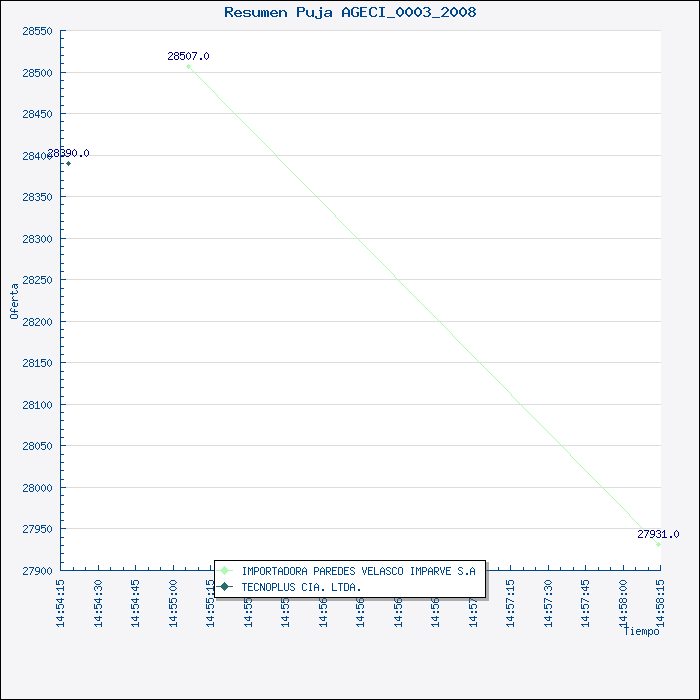Click the 28550 tick label on Y axis
700x700 pixels.
pyautogui.click(x=36, y=32)
